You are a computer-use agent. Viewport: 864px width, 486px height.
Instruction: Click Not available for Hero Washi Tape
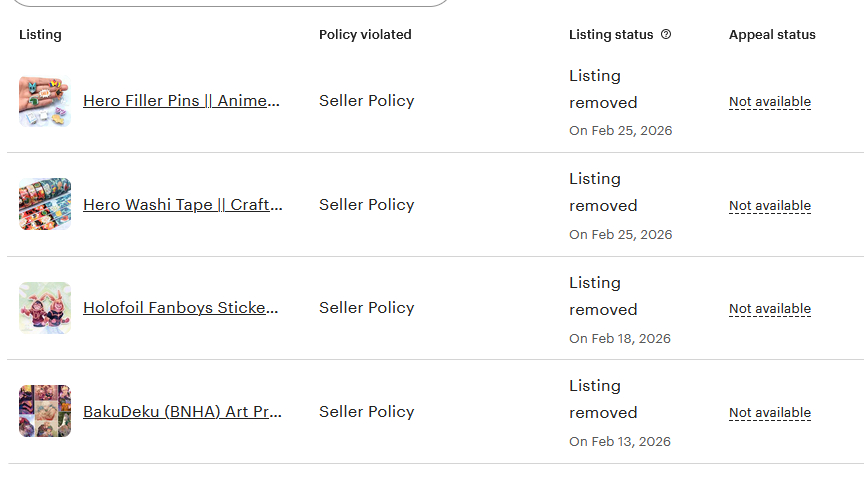[769, 206]
